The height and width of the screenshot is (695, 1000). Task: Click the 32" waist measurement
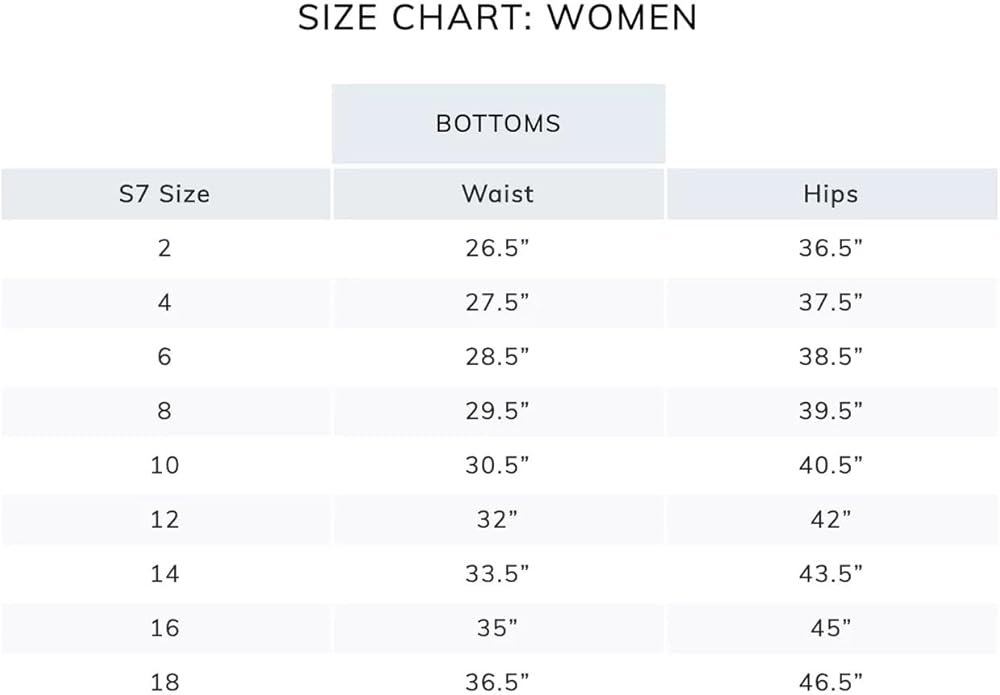click(498, 519)
